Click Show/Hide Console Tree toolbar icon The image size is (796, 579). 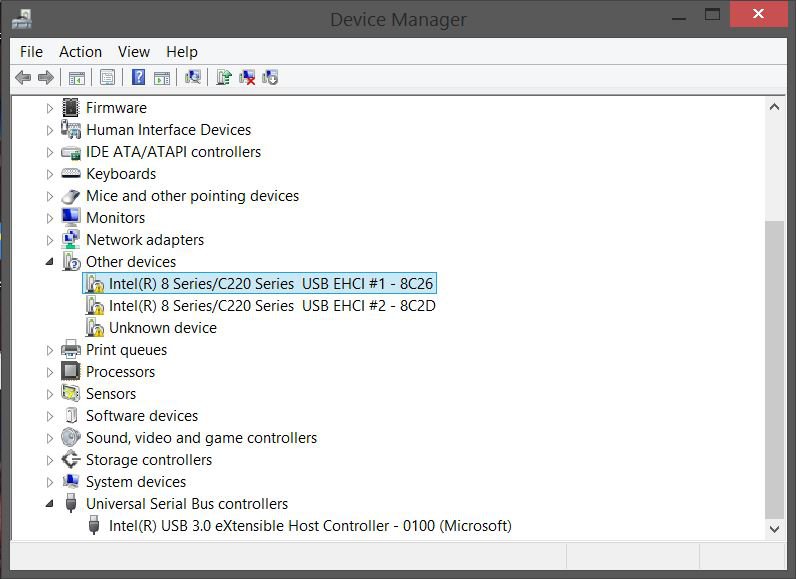[x=76, y=78]
